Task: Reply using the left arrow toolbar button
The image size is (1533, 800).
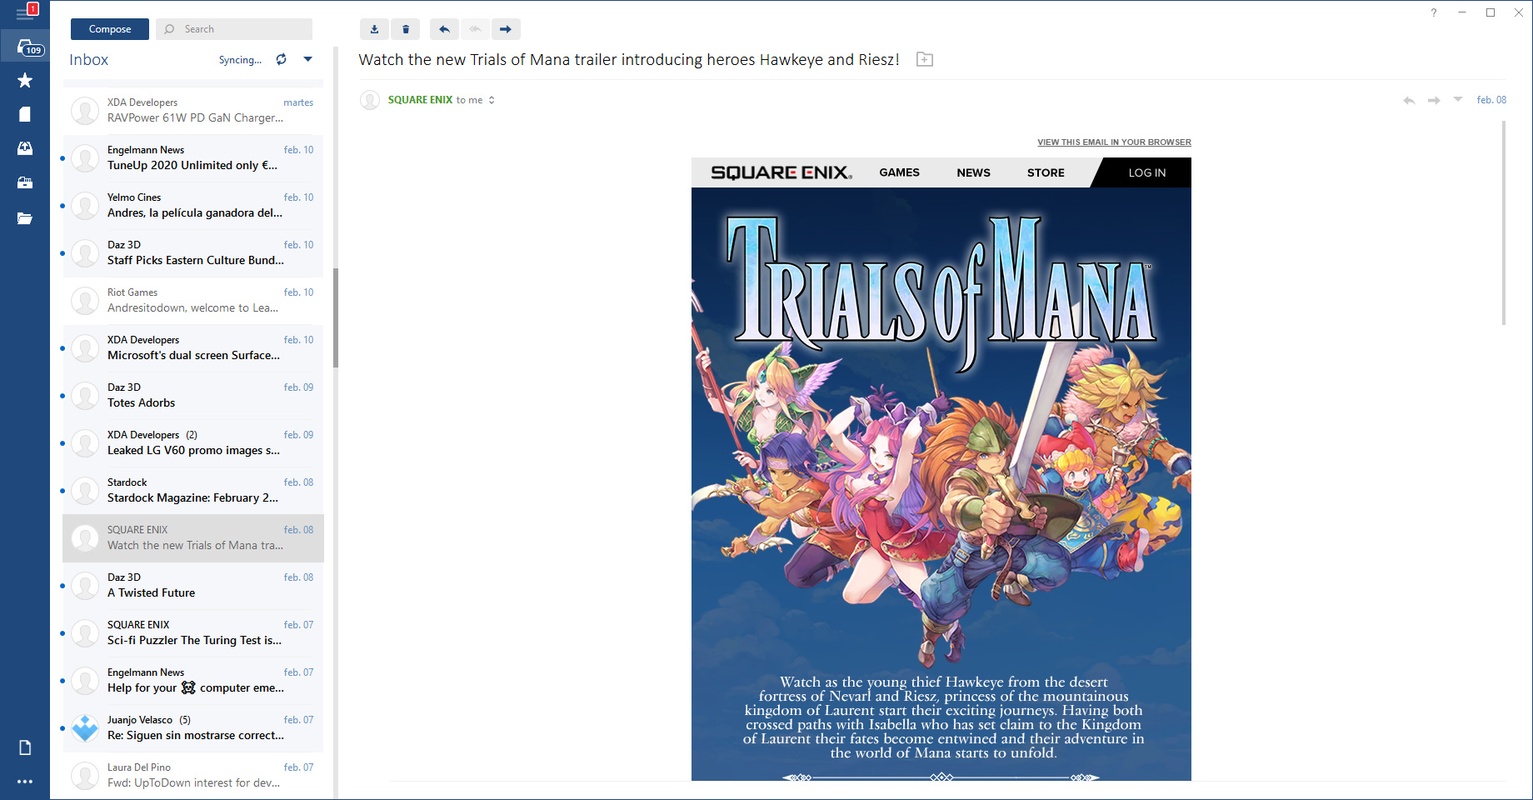Action: [x=444, y=29]
